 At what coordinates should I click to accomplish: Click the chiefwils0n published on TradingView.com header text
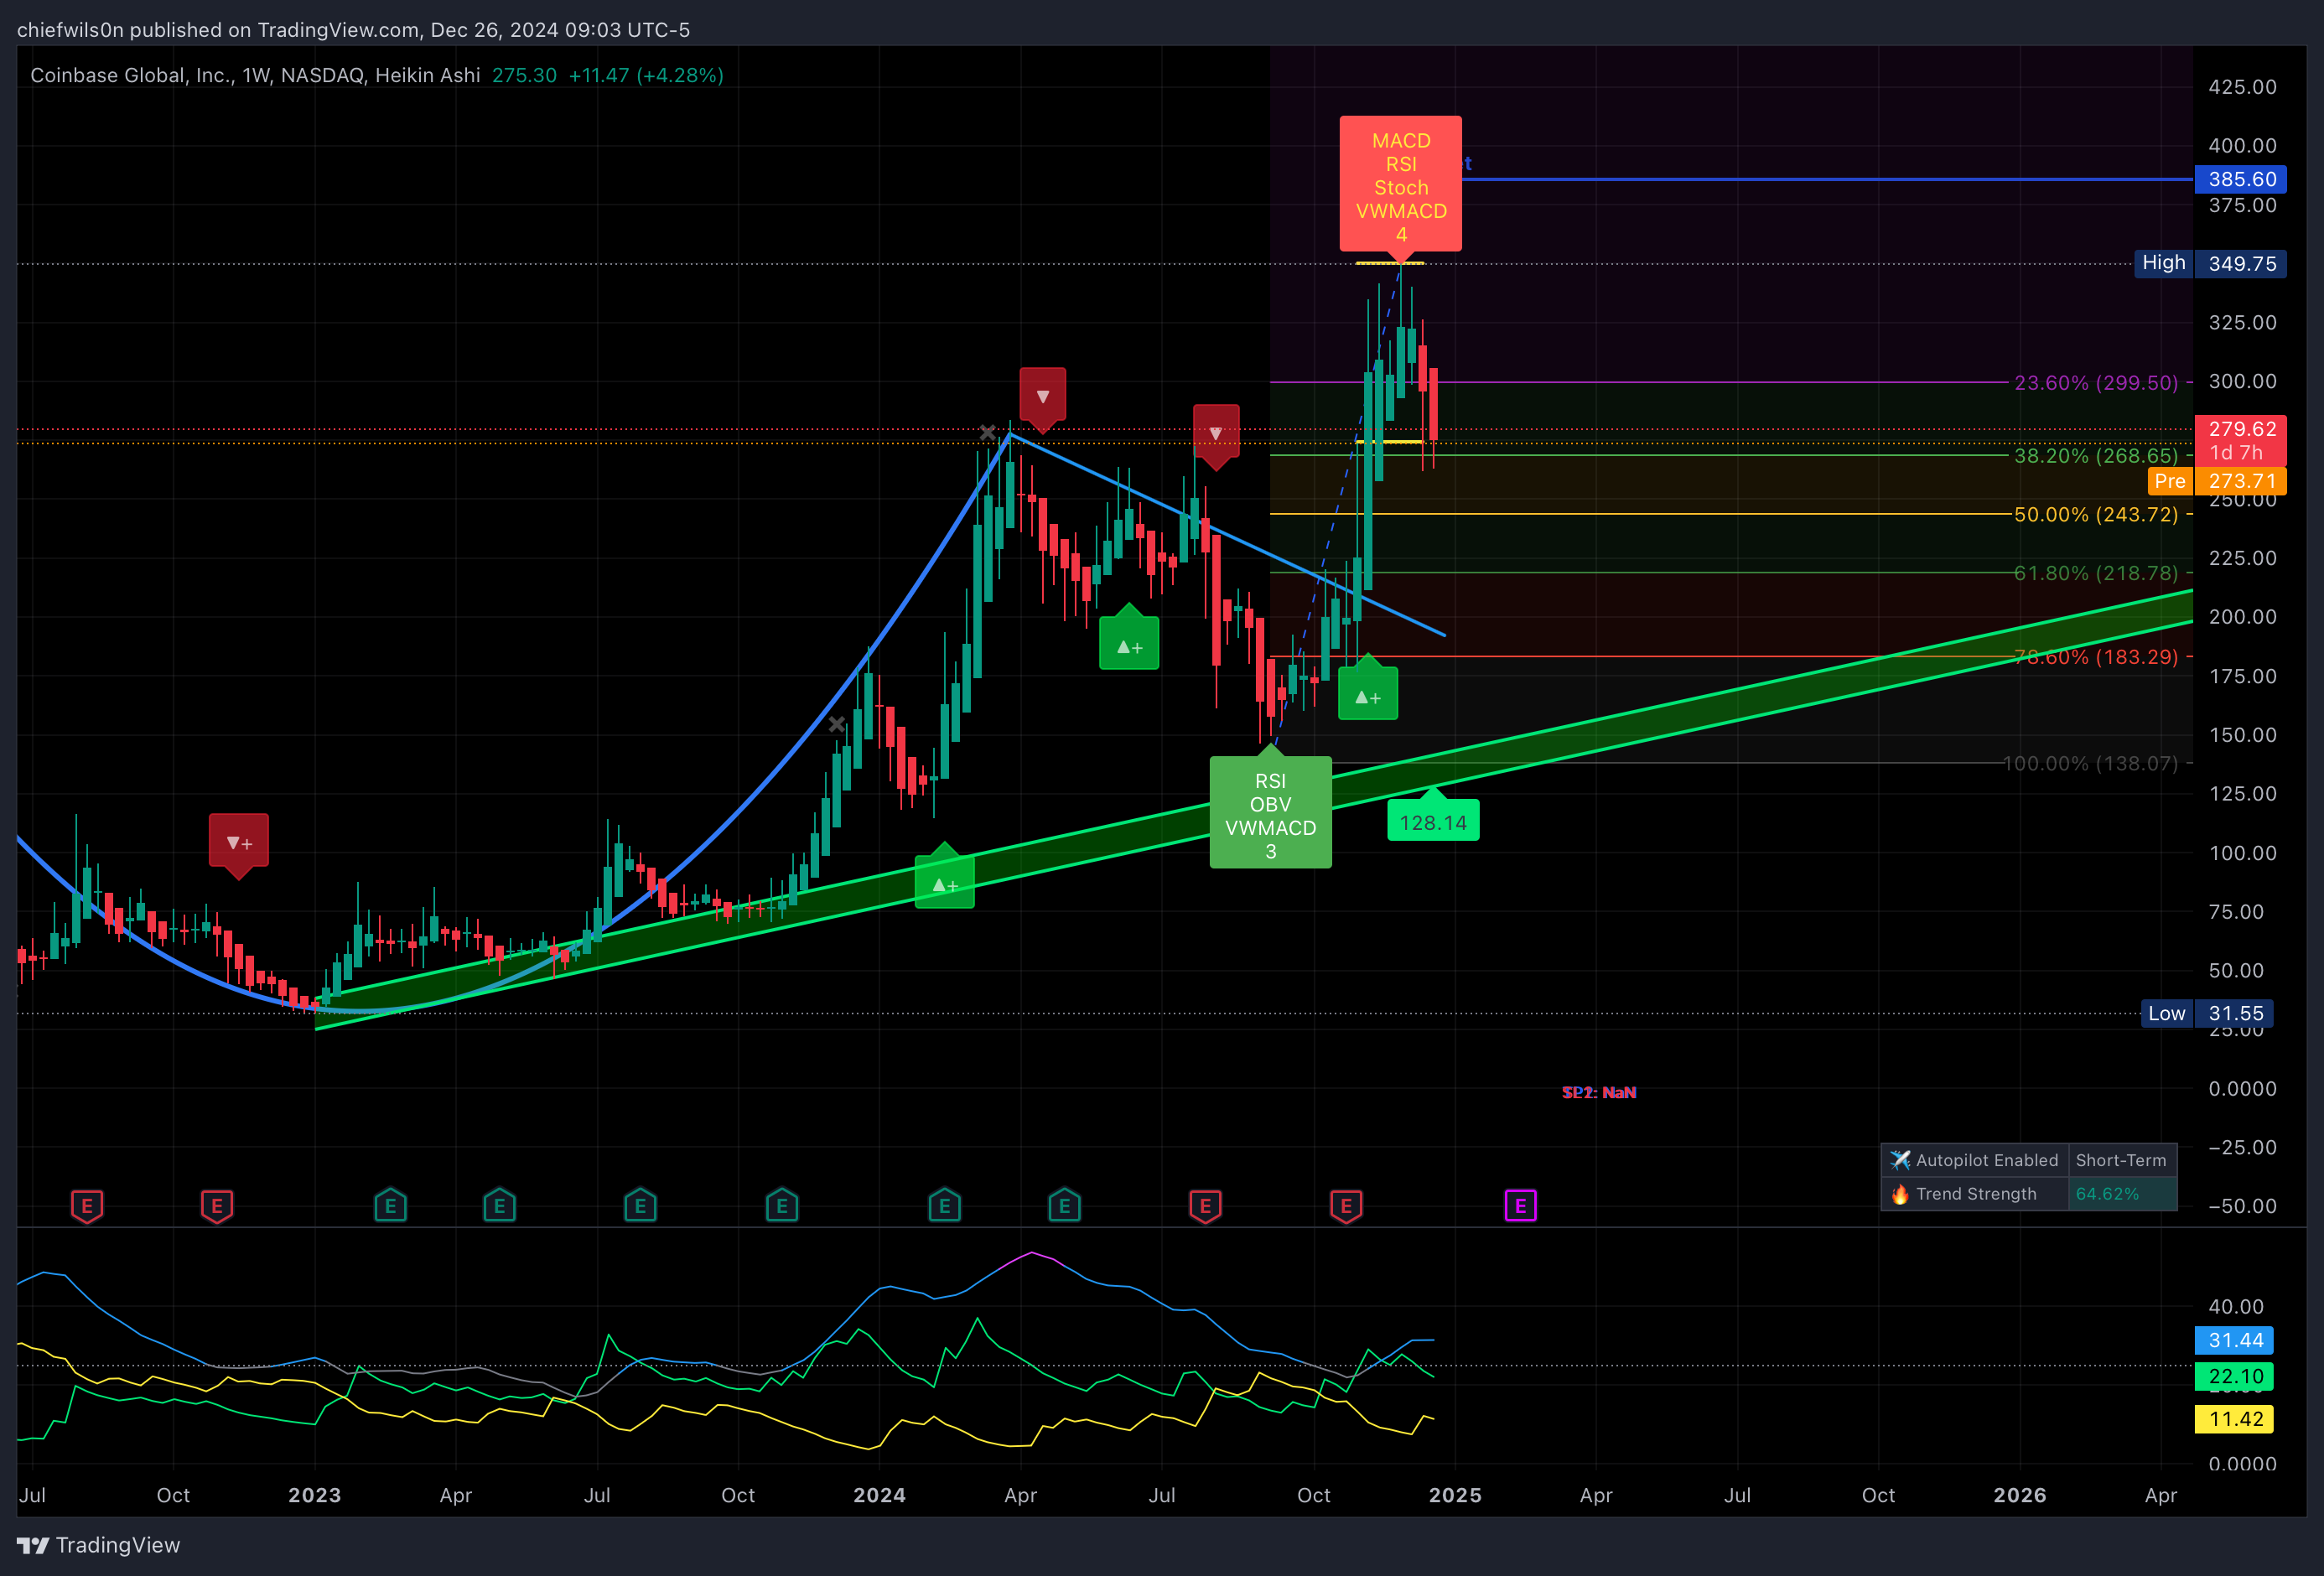click(x=353, y=30)
